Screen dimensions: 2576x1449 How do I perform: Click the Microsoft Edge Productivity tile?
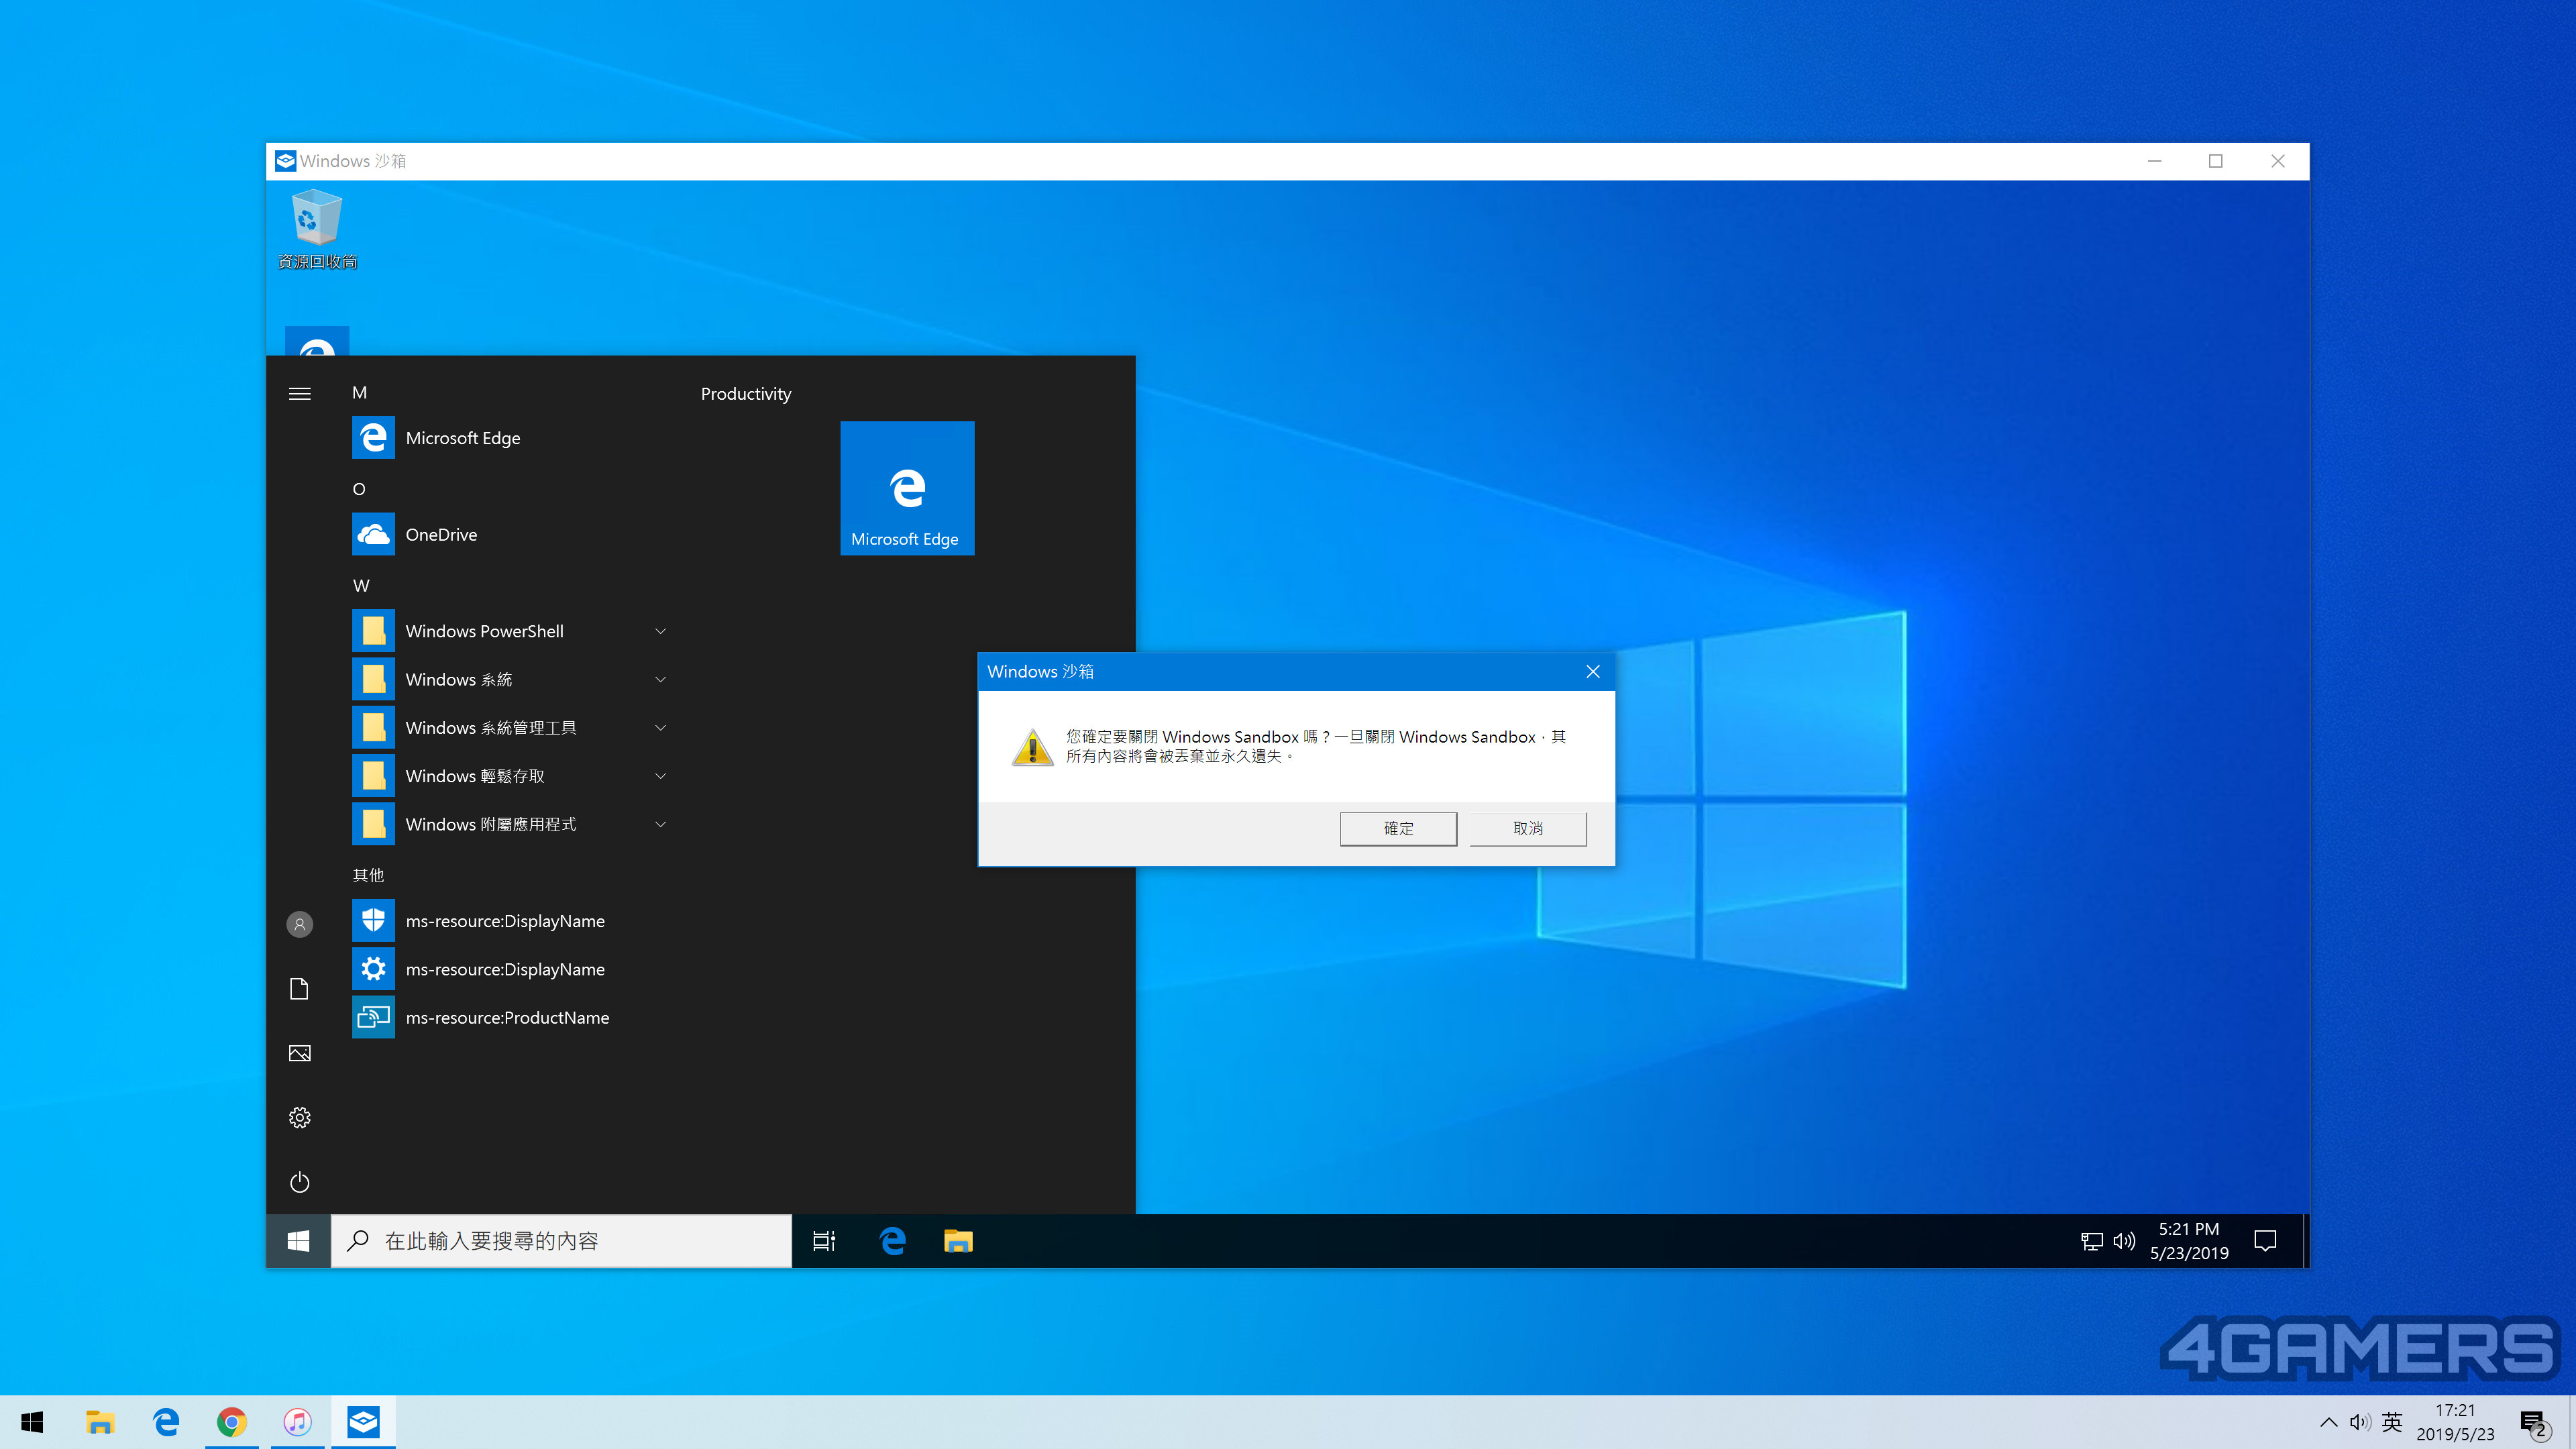click(x=907, y=488)
